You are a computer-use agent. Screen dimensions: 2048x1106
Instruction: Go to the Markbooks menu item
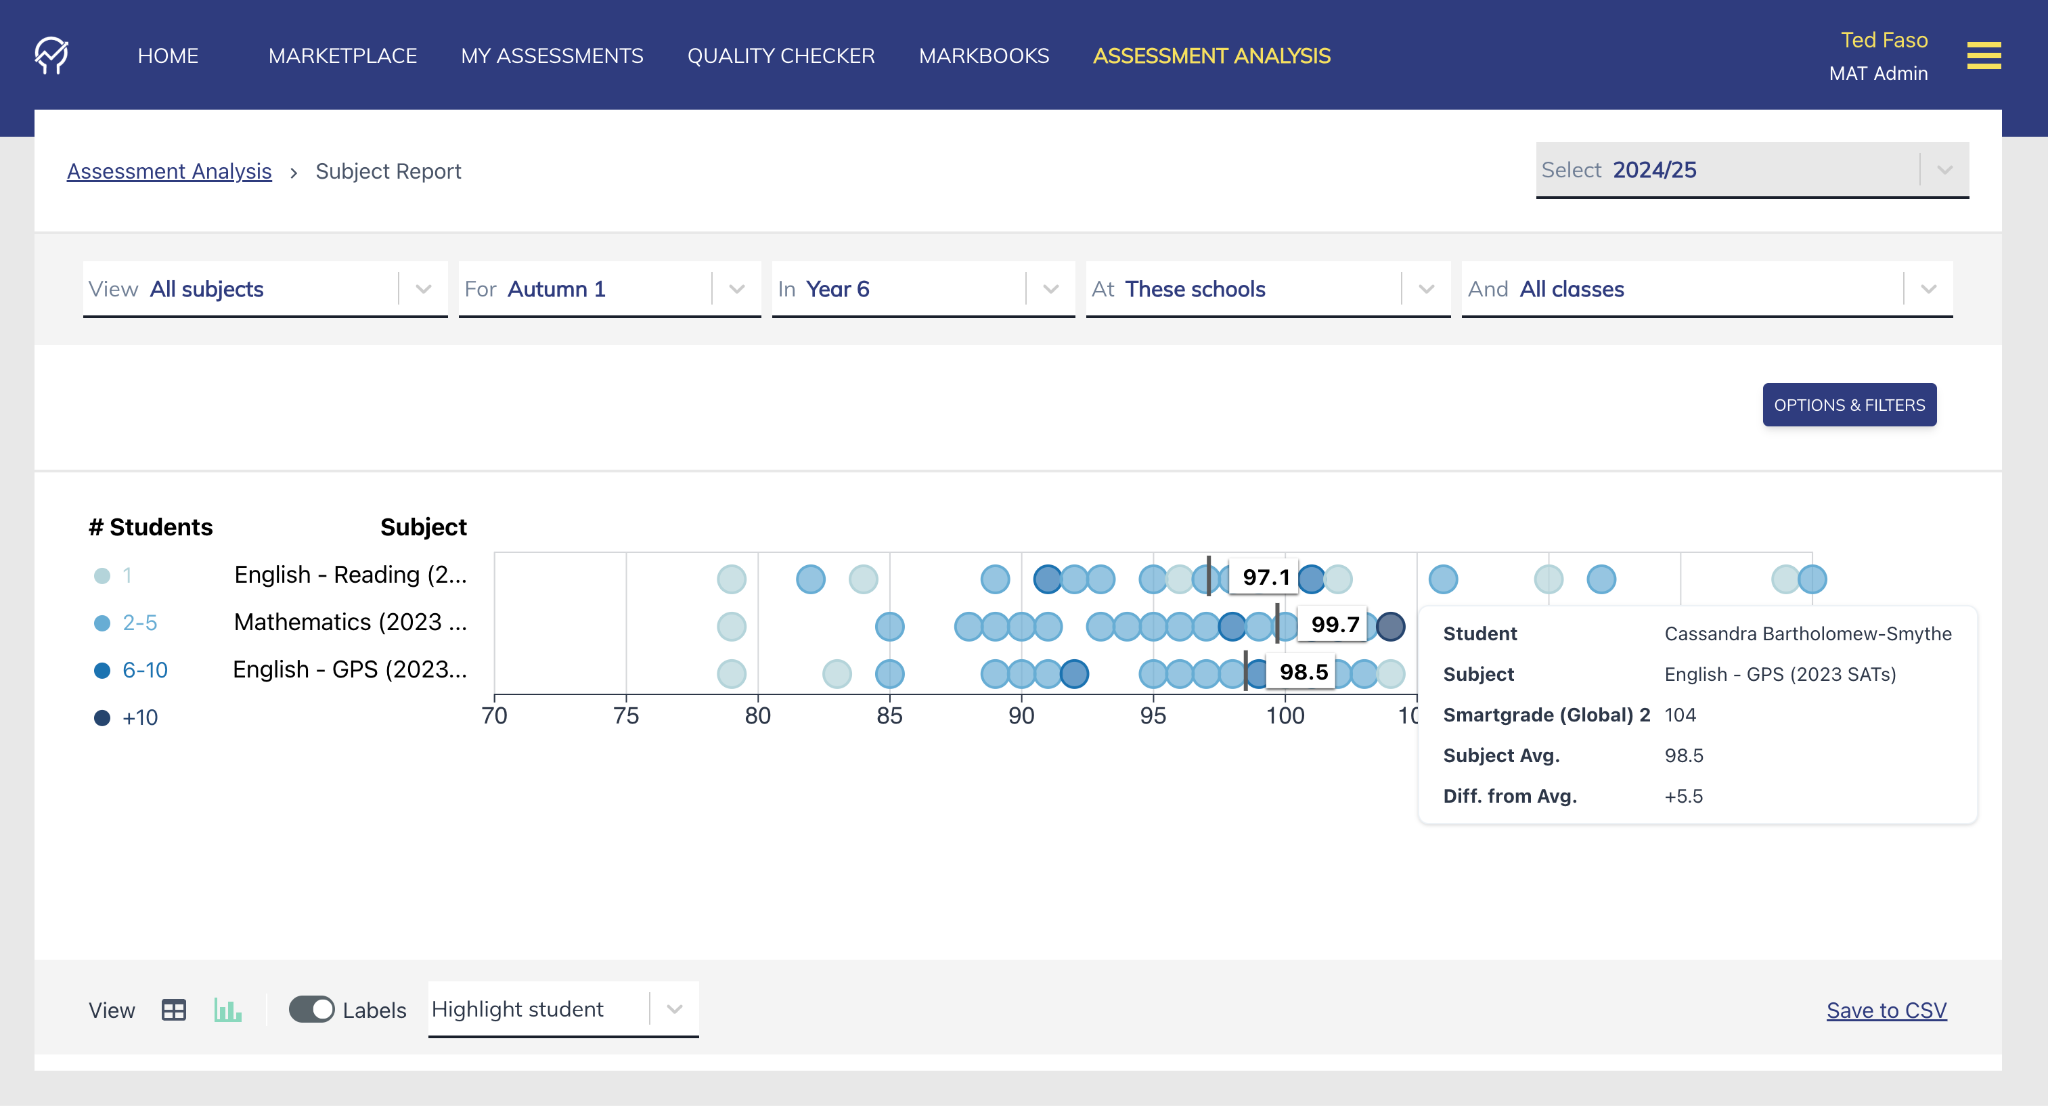point(984,56)
